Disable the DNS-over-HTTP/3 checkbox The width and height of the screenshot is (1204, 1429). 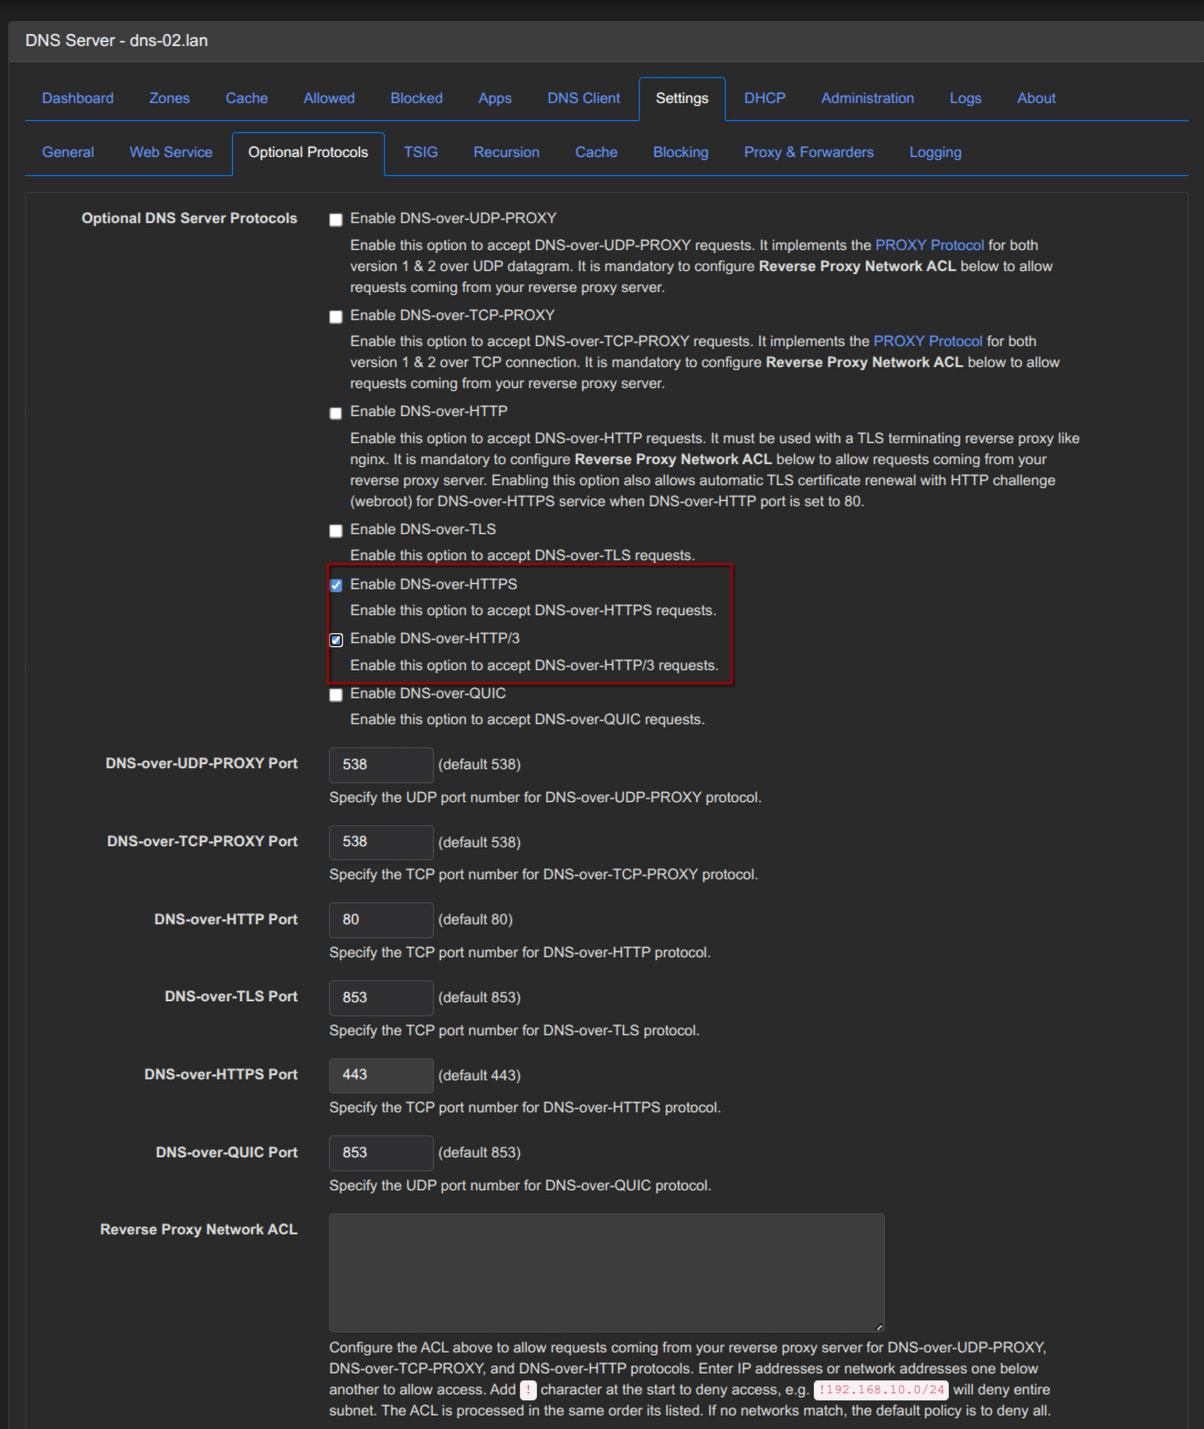(336, 640)
